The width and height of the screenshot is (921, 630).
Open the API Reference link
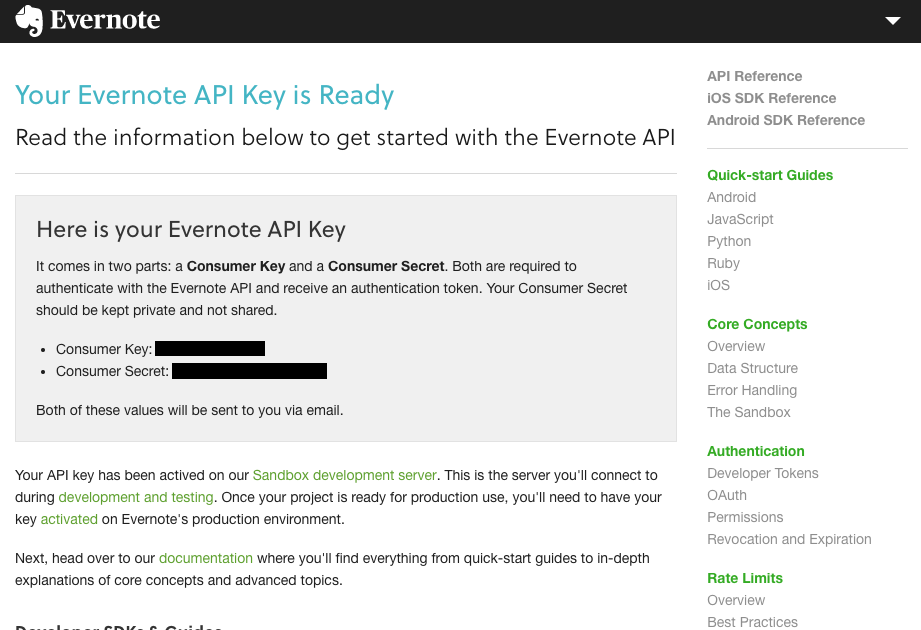coord(754,76)
